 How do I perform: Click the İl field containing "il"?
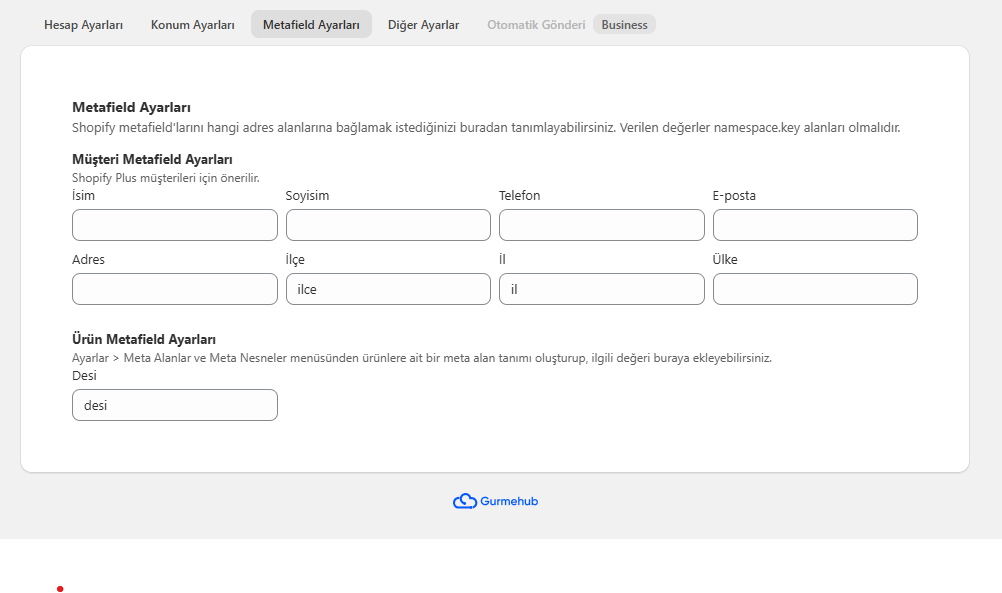click(601, 289)
